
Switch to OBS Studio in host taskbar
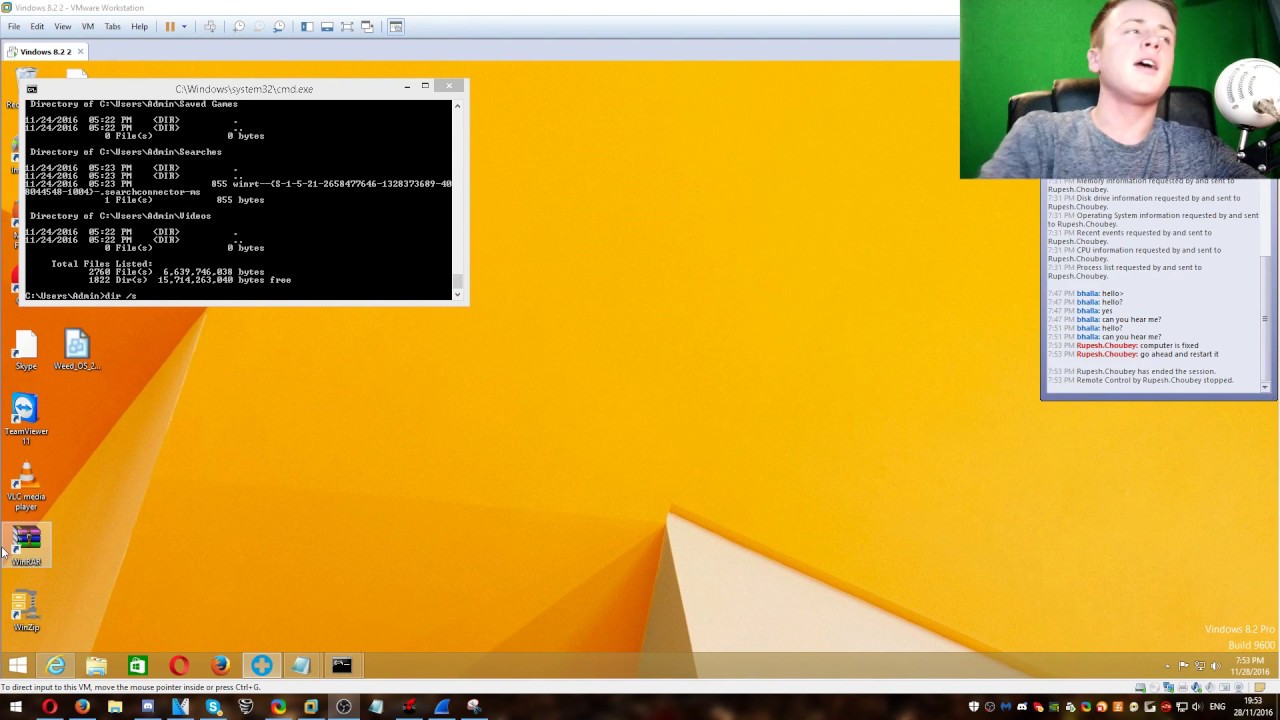point(344,707)
